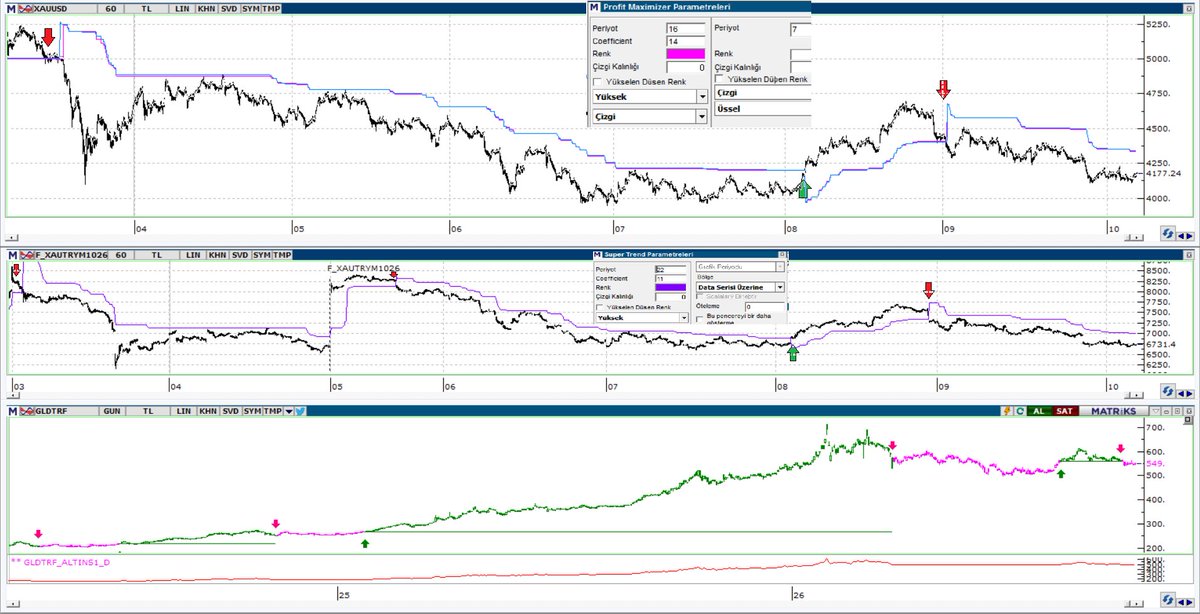Close the Super Trend Parametreleri dialog
This screenshot has height=614, width=1200.
pyautogui.click(x=782, y=254)
